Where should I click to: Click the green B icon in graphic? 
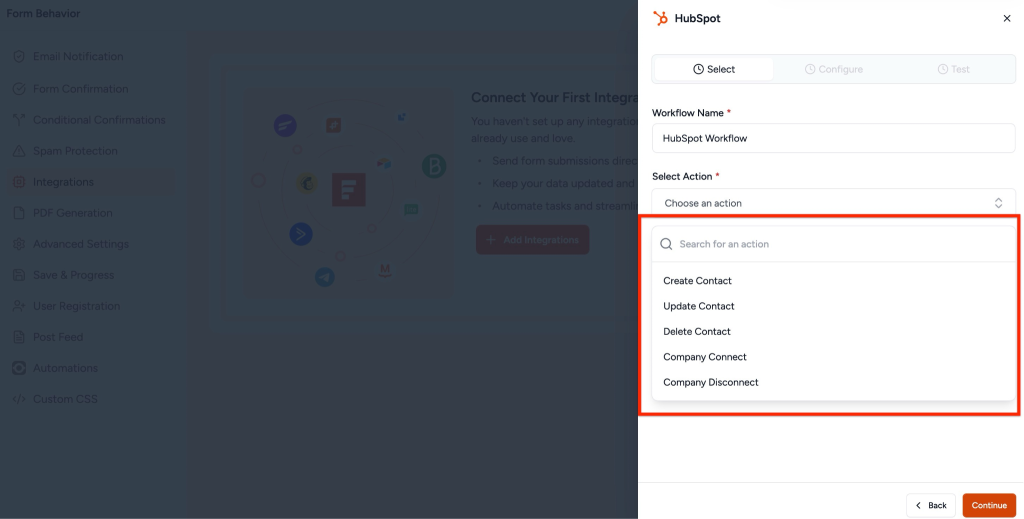(x=434, y=166)
